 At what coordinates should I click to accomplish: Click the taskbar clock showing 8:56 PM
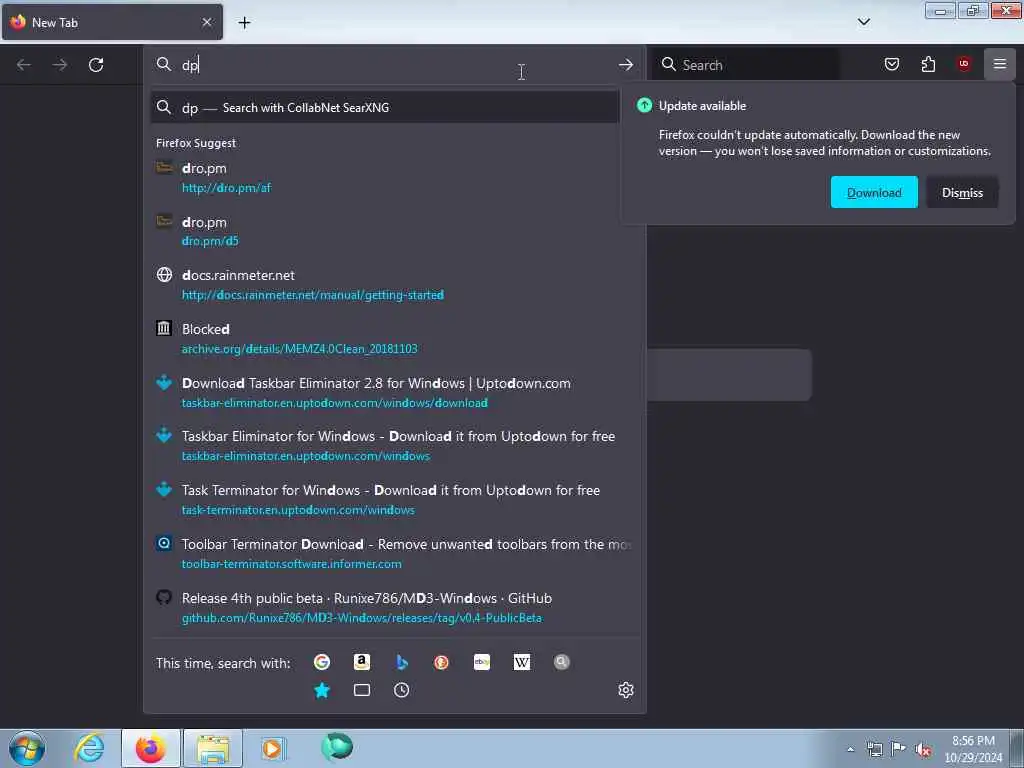pyautogui.click(x=973, y=749)
